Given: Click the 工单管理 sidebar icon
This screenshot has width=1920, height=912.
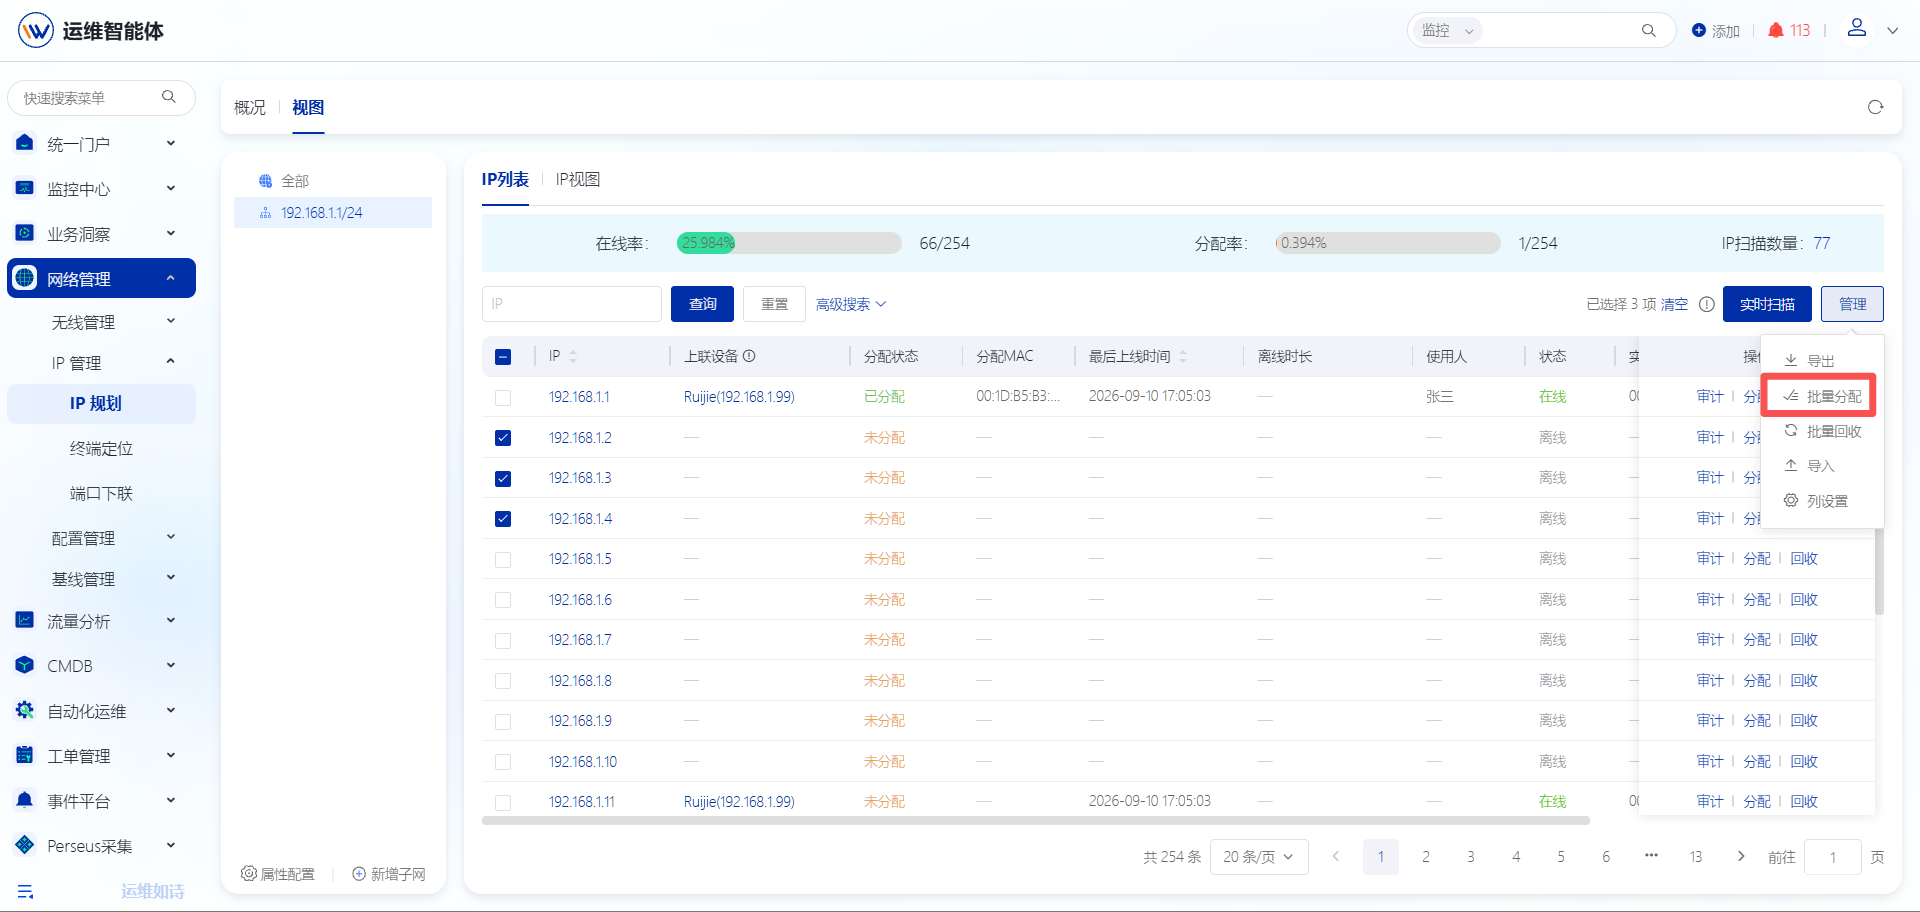Looking at the screenshot, I should (x=25, y=755).
